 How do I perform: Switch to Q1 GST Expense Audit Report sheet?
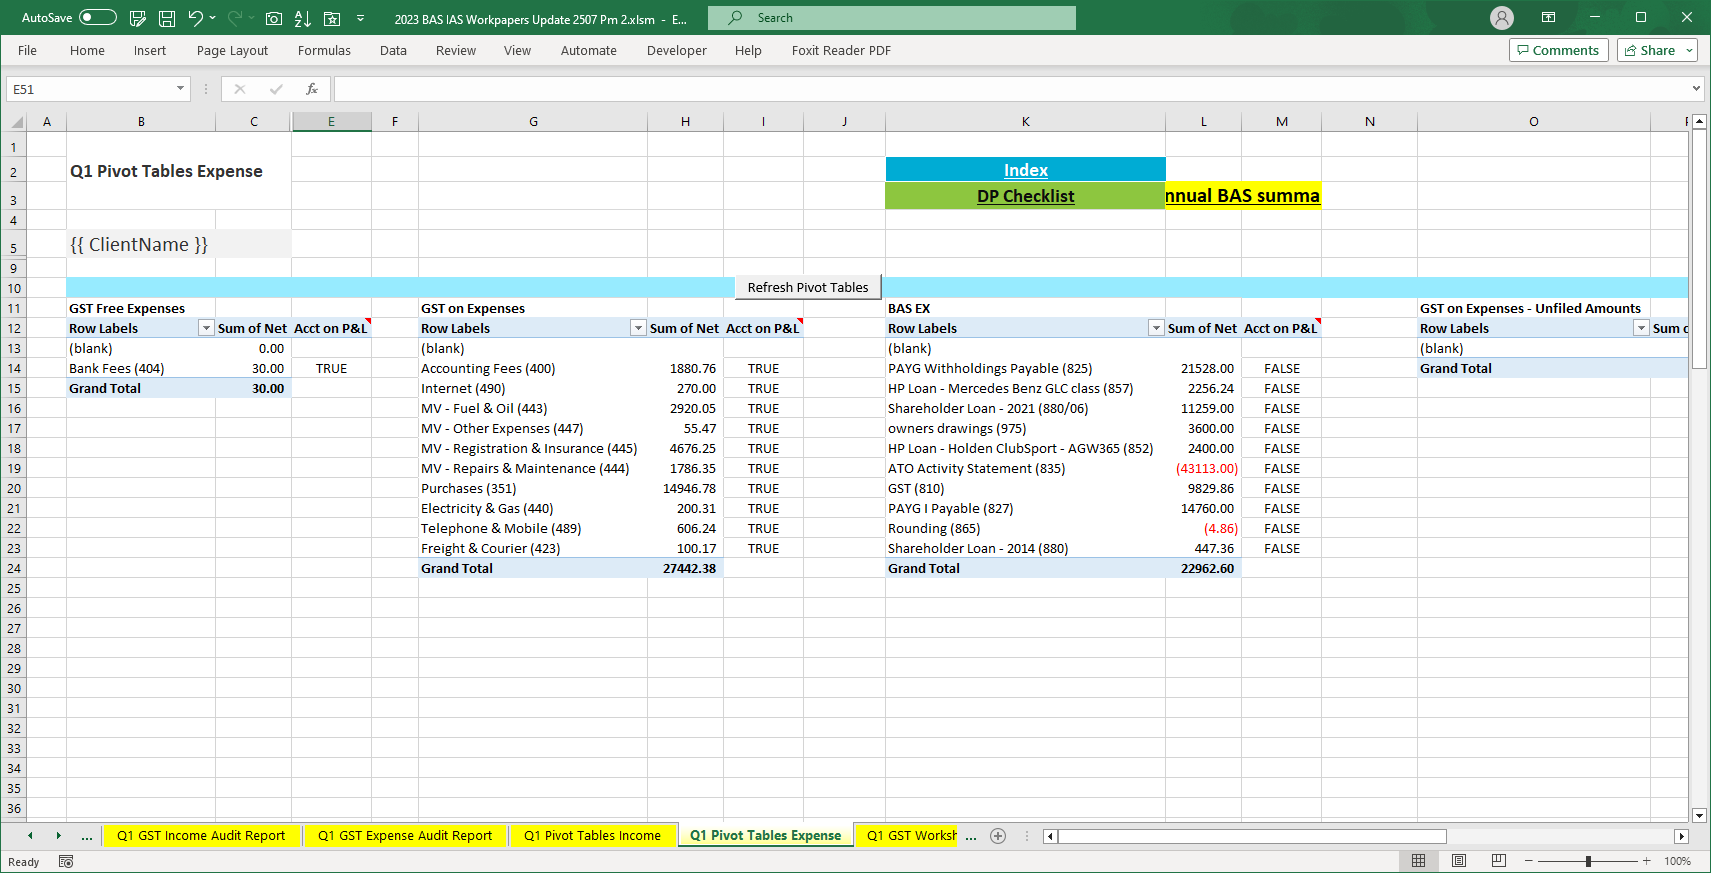405,836
